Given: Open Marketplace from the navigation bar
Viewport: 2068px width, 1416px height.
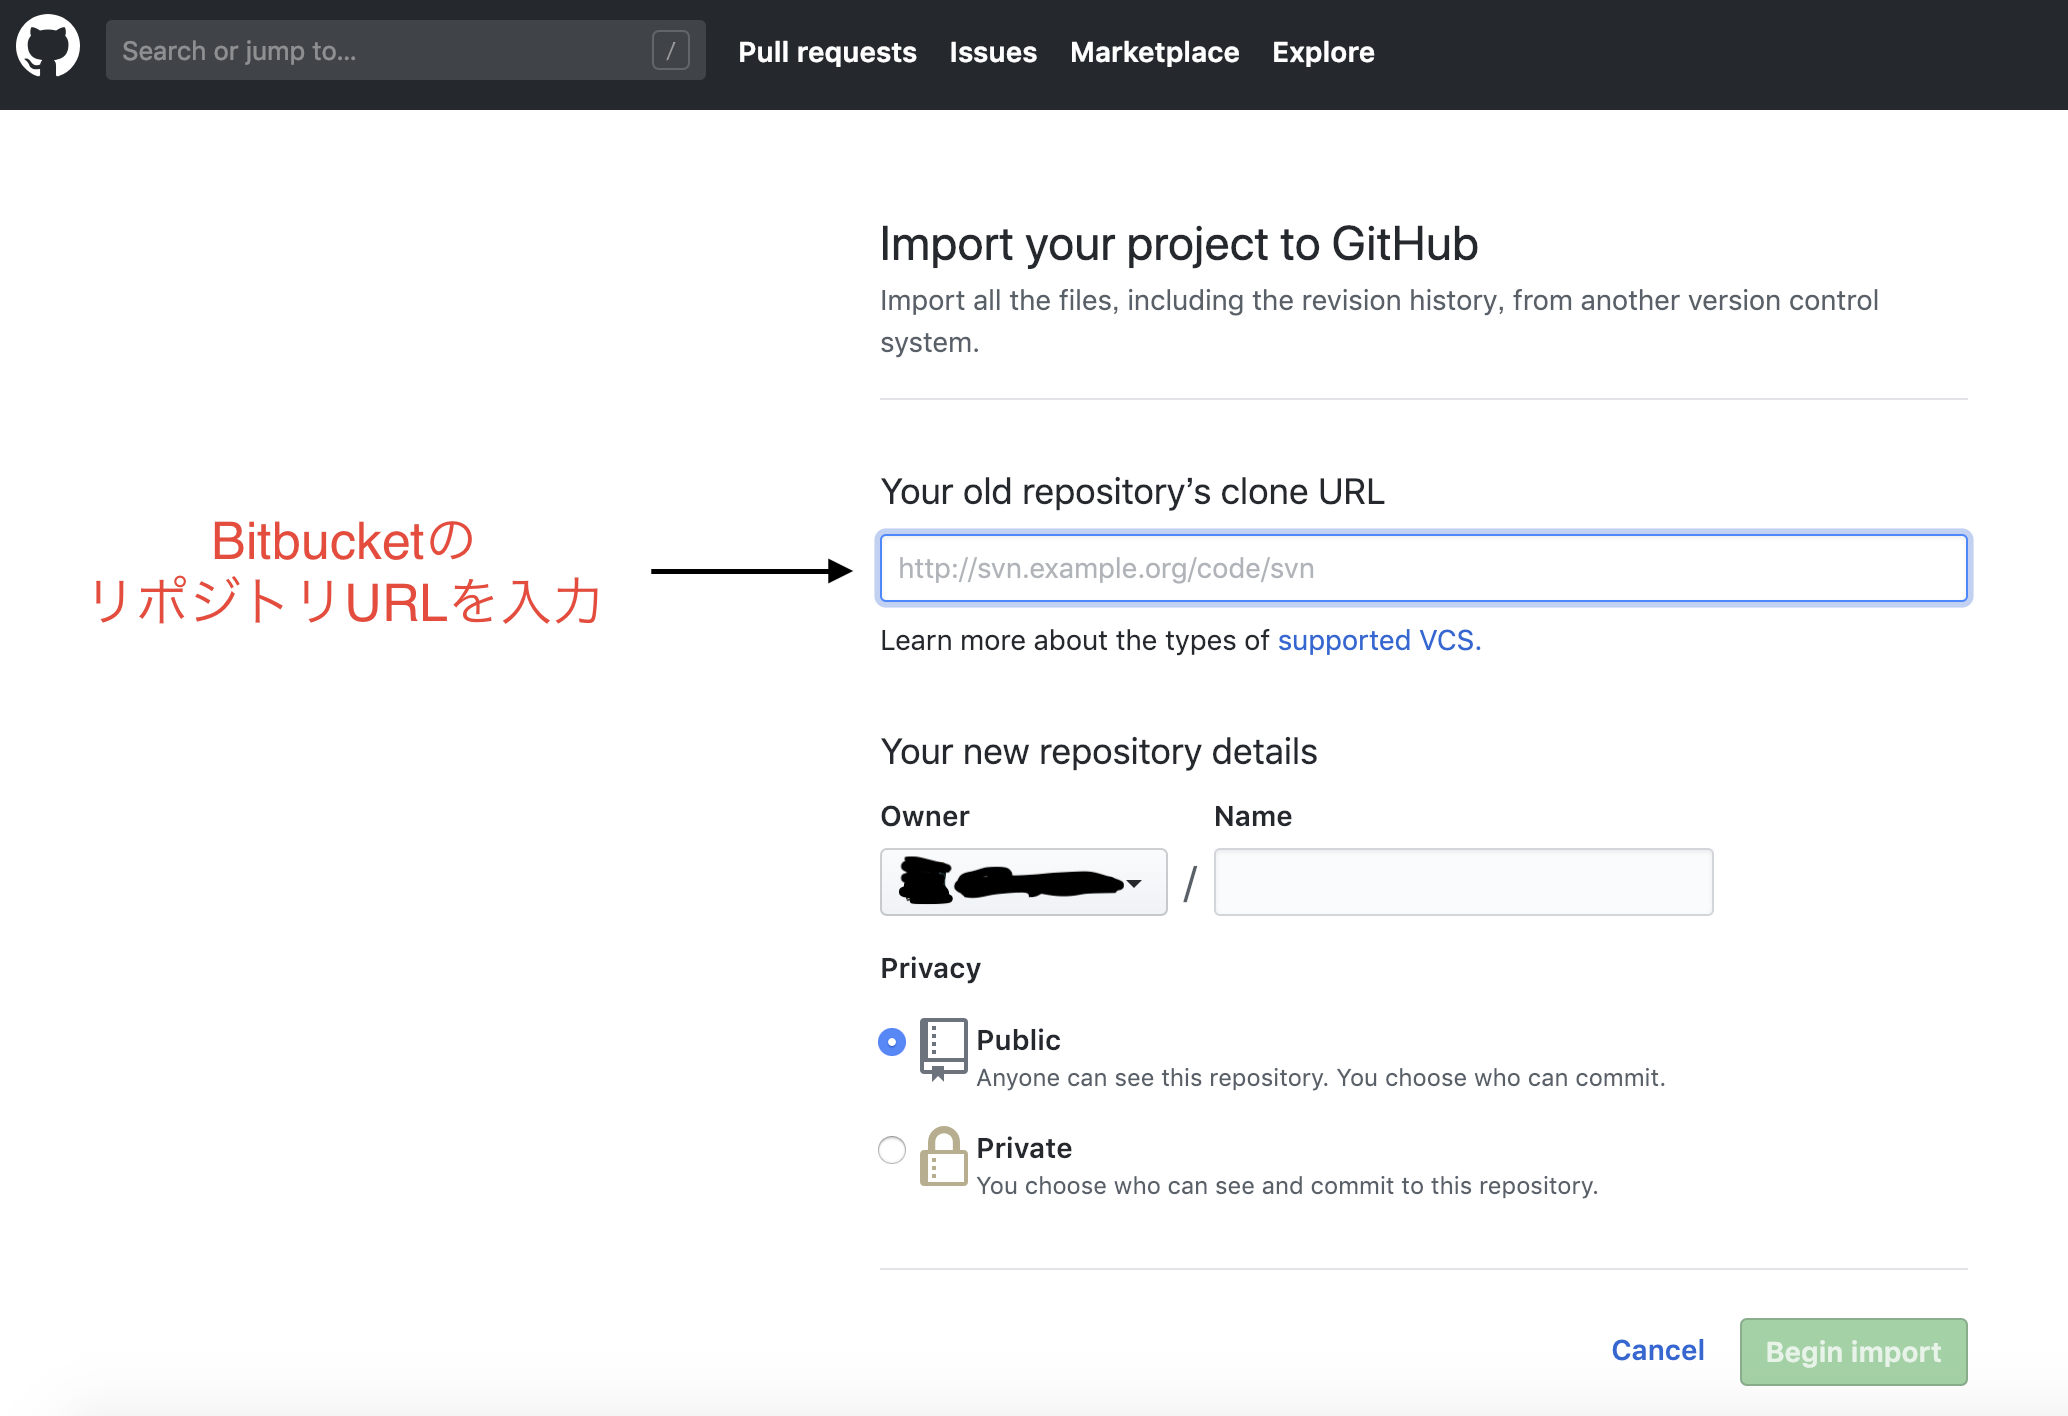Looking at the screenshot, I should point(1154,51).
